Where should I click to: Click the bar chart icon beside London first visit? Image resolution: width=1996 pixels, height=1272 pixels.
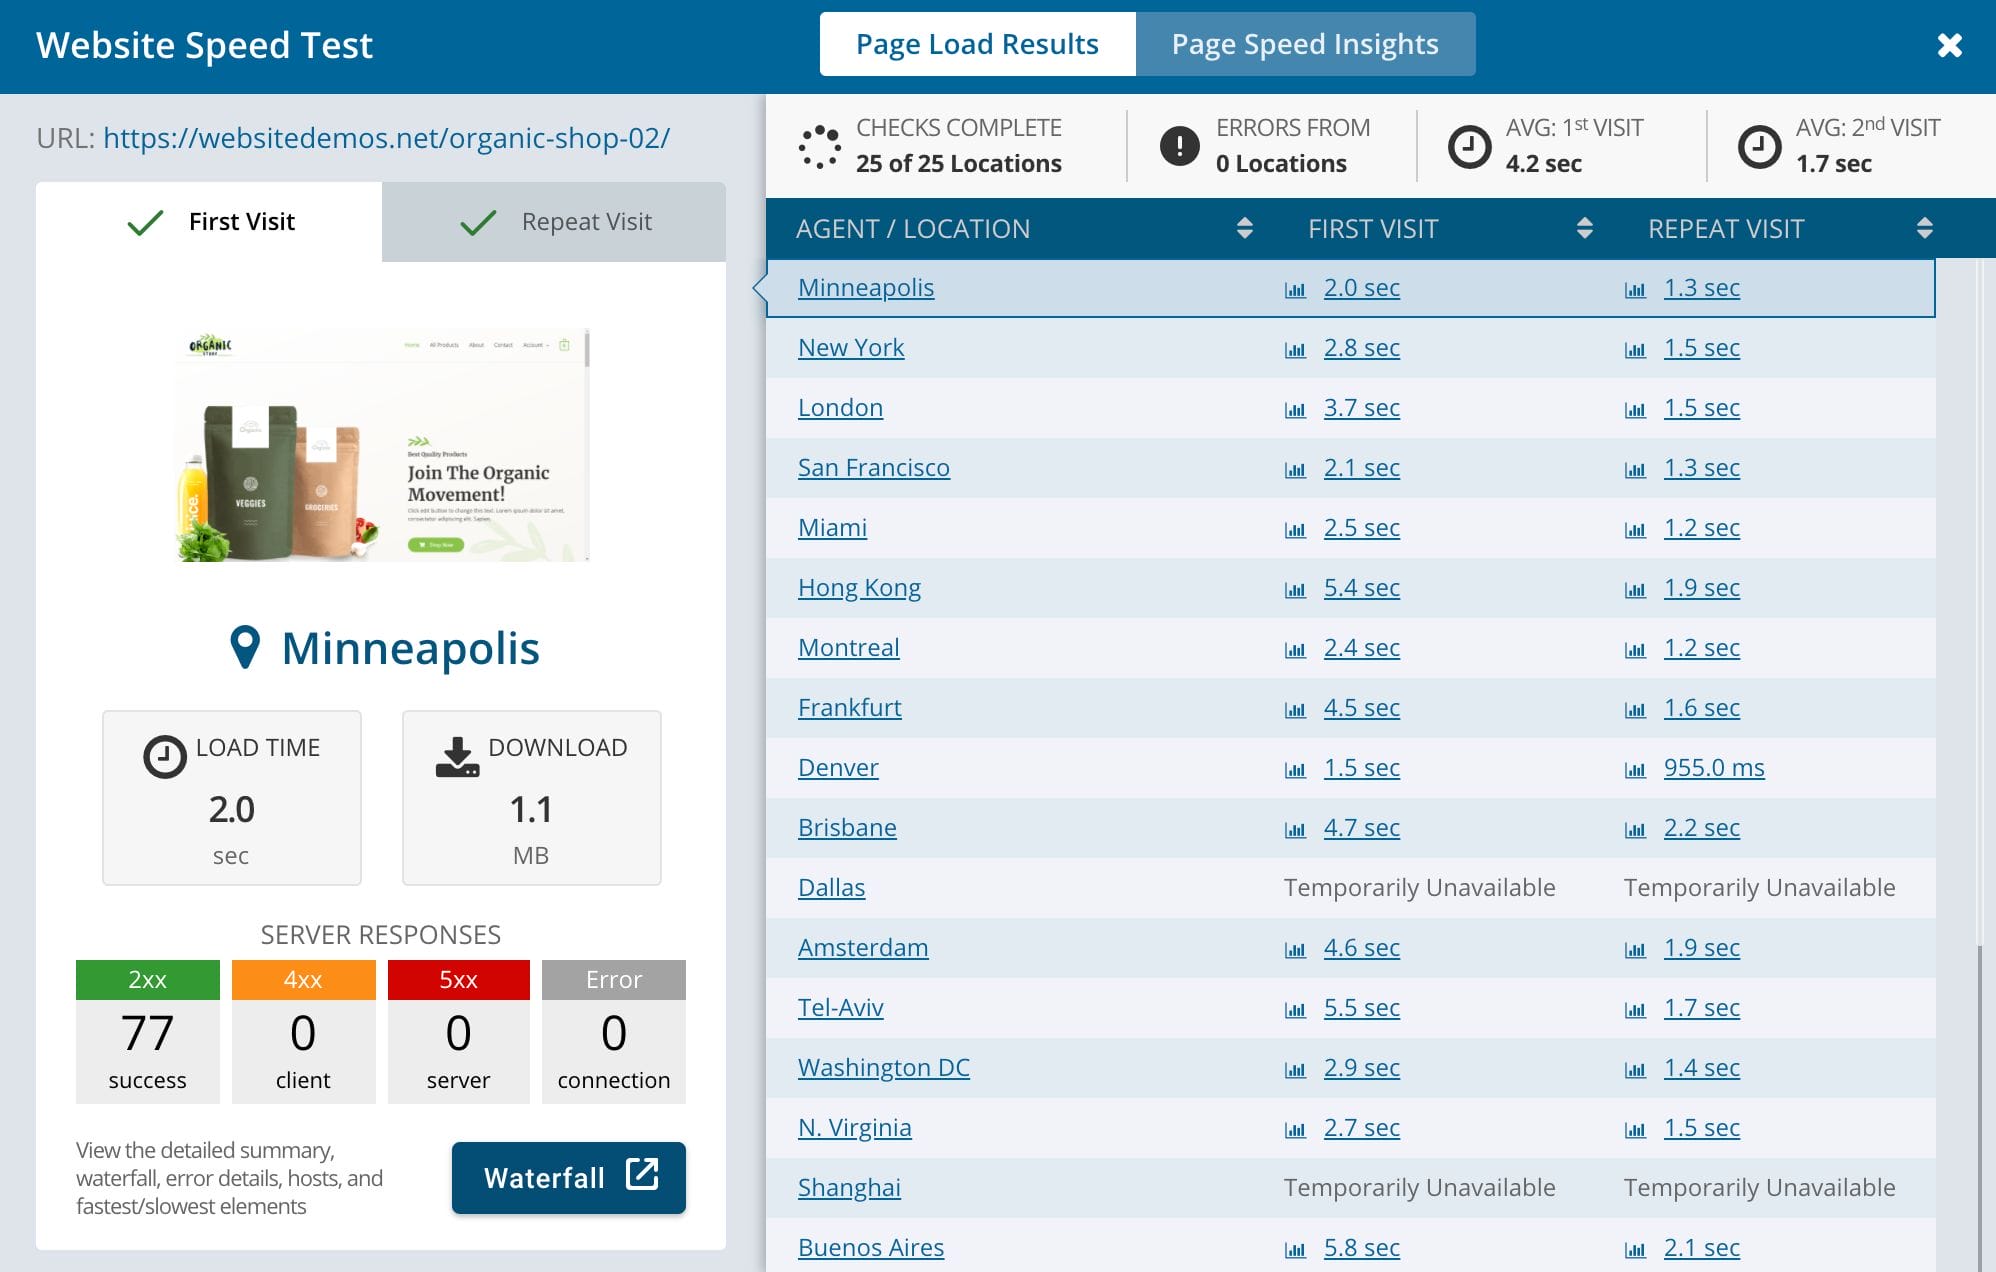tap(1295, 409)
